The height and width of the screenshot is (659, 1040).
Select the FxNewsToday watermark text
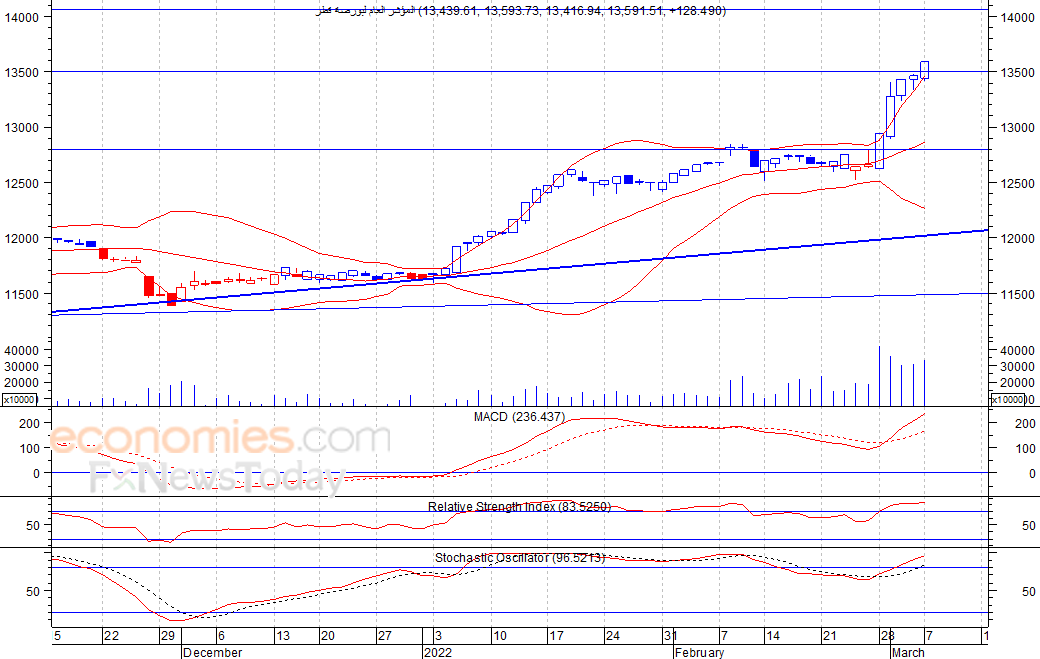[x=217, y=477]
